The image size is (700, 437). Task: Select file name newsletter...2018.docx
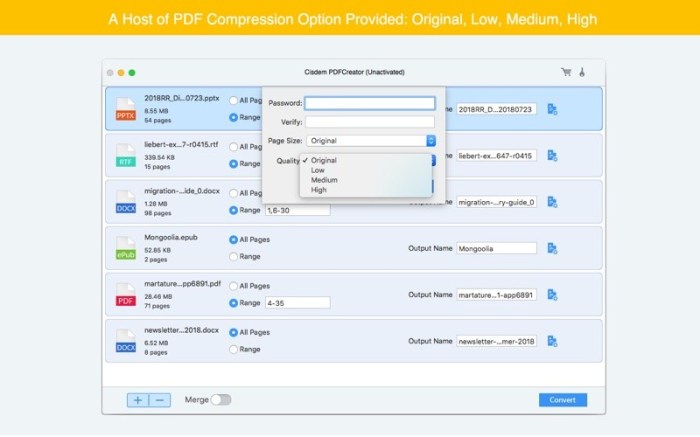(181, 330)
